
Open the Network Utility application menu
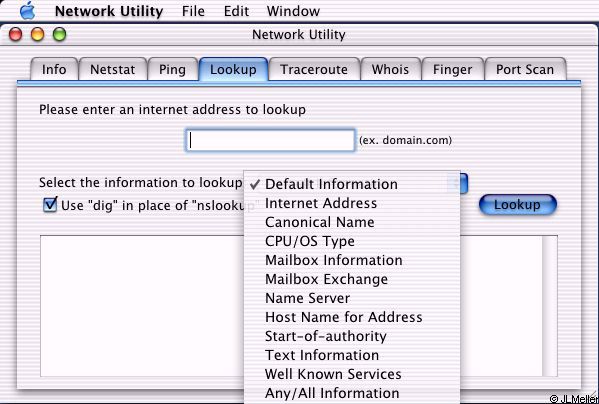109,11
